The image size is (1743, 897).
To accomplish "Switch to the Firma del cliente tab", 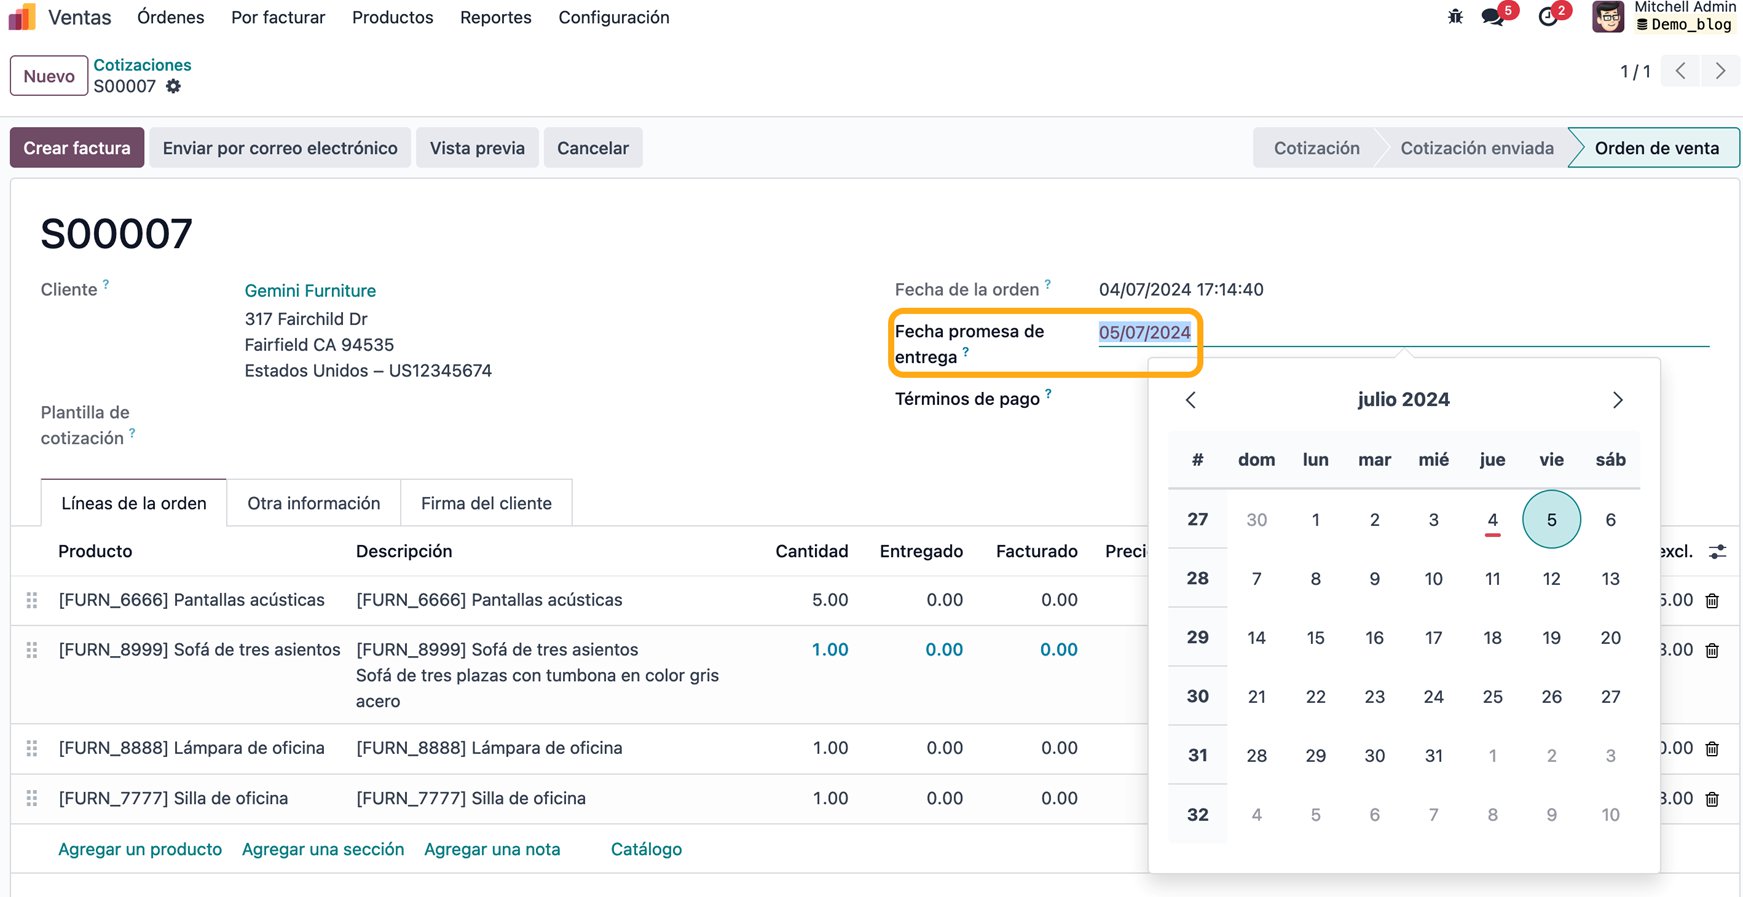I will (486, 503).
